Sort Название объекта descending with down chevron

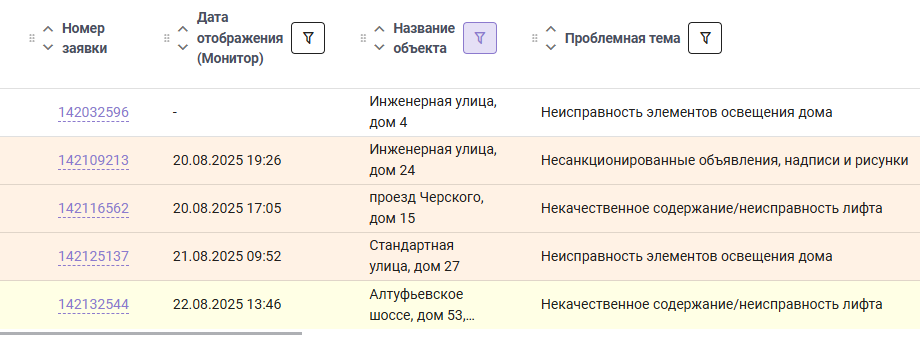coord(380,47)
